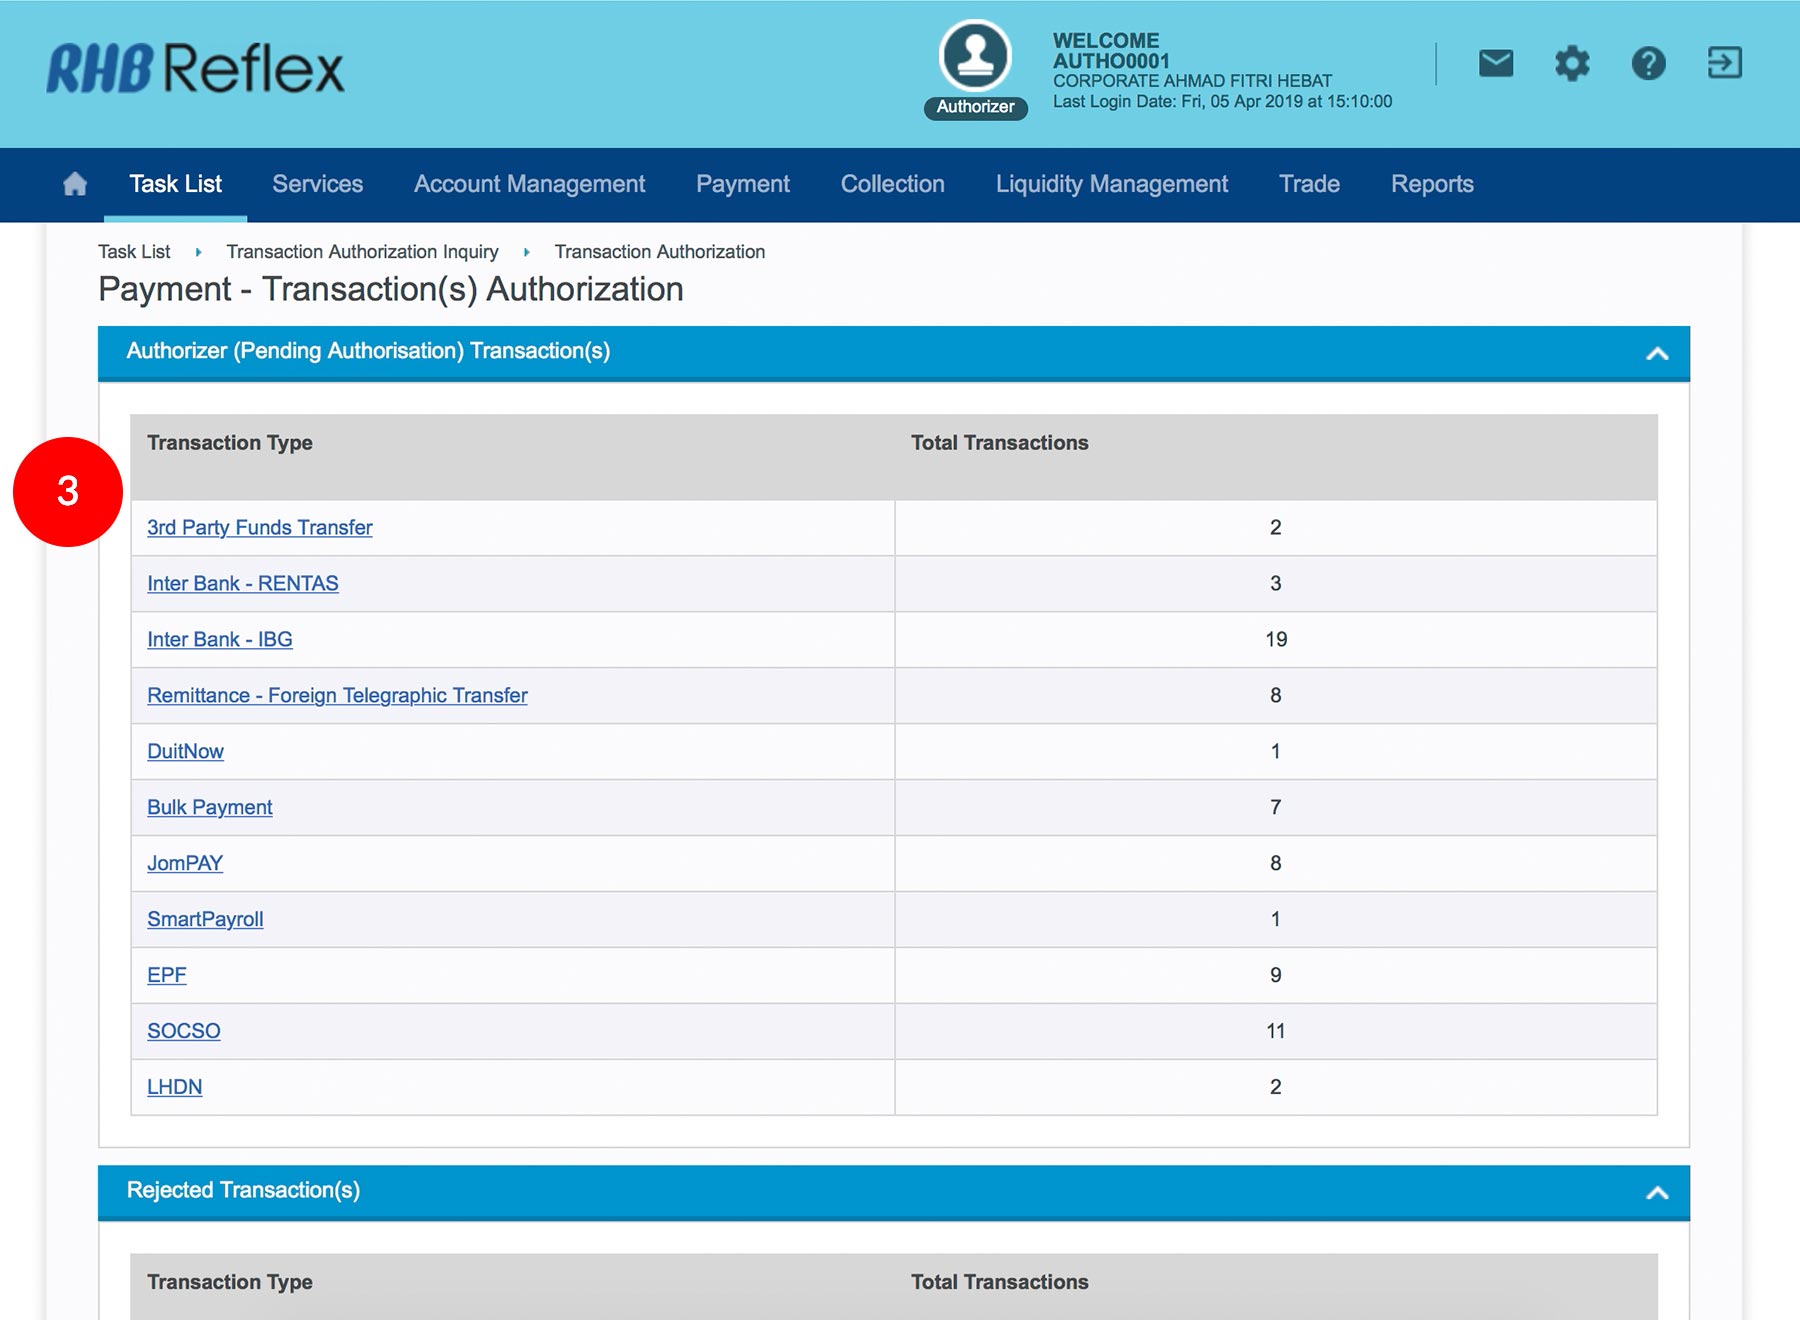
Task: Open settings via the gear icon
Action: click(x=1571, y=64)
